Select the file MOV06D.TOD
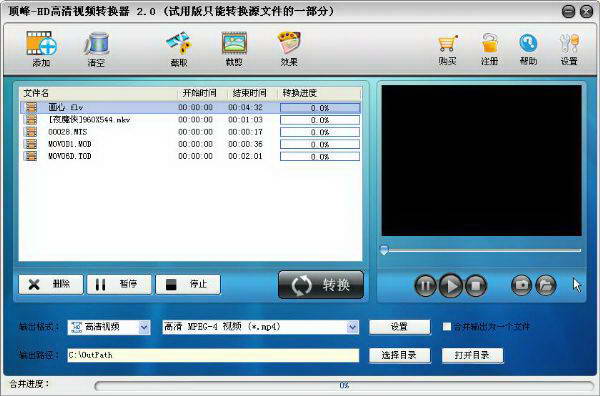The width and height of the screenshot is (600, 396). click(x=70, y=156)
